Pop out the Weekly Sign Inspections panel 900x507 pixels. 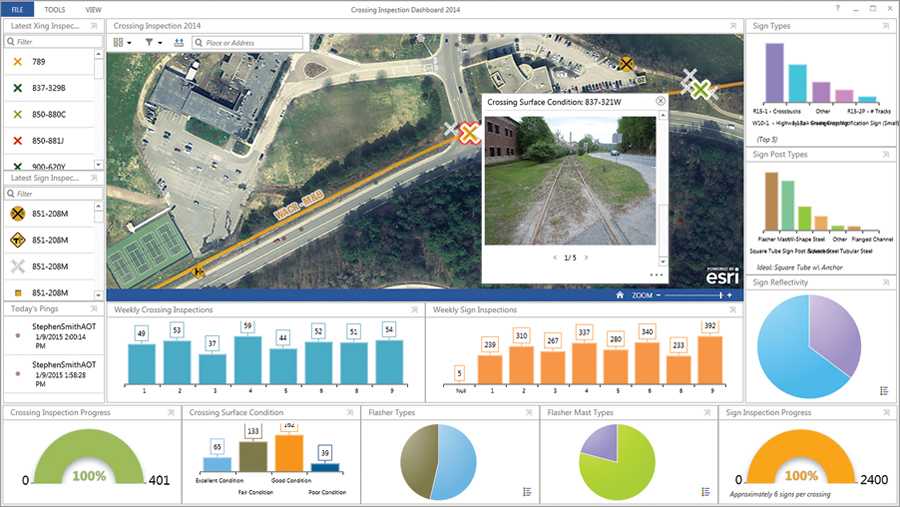pos(732,309)
